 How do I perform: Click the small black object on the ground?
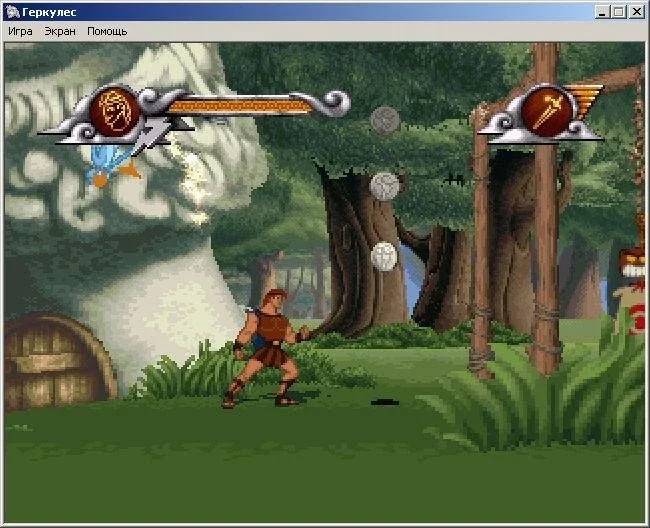click(x=384, y=403)
